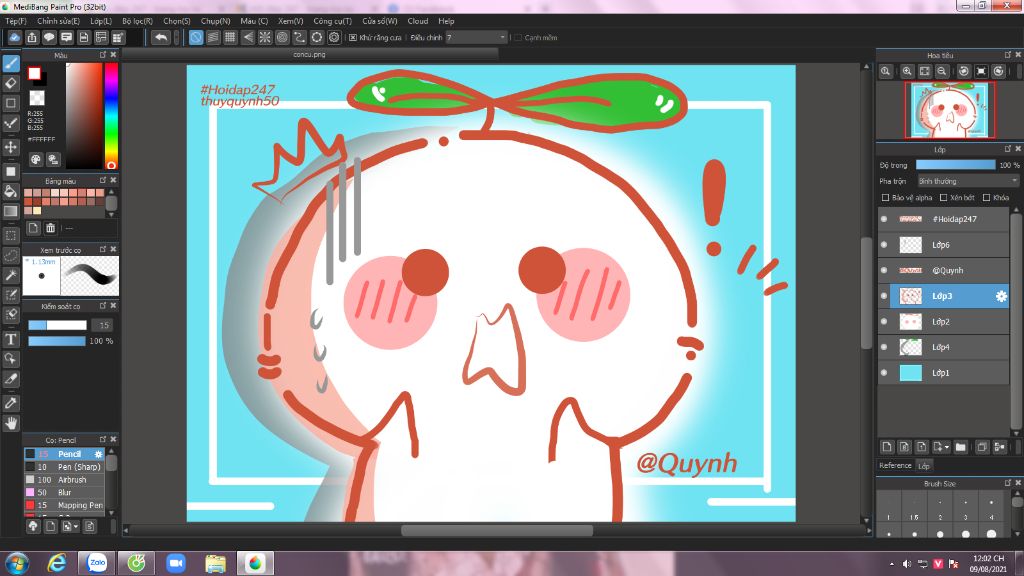Select the Mapping Pen brush
Image resolution: width=1024 pixels, height=576 pixels.
click(64, 505)
